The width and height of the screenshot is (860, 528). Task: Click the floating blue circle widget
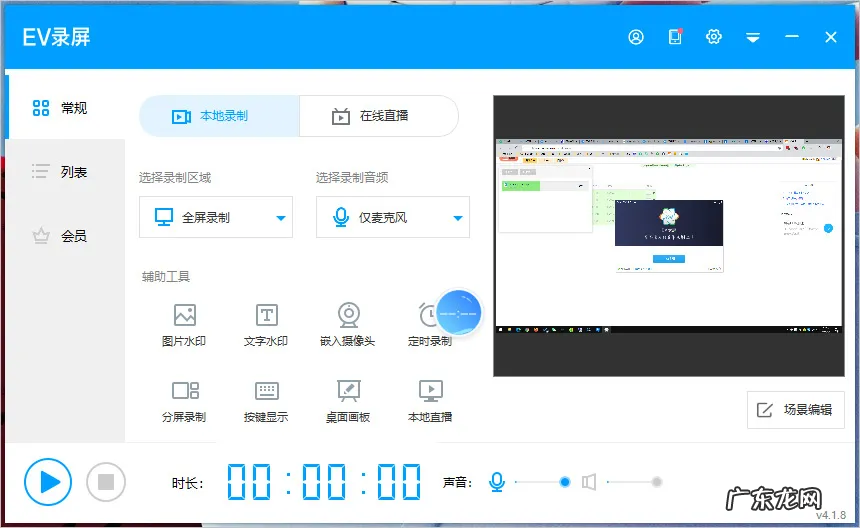[x=459, y=313]
